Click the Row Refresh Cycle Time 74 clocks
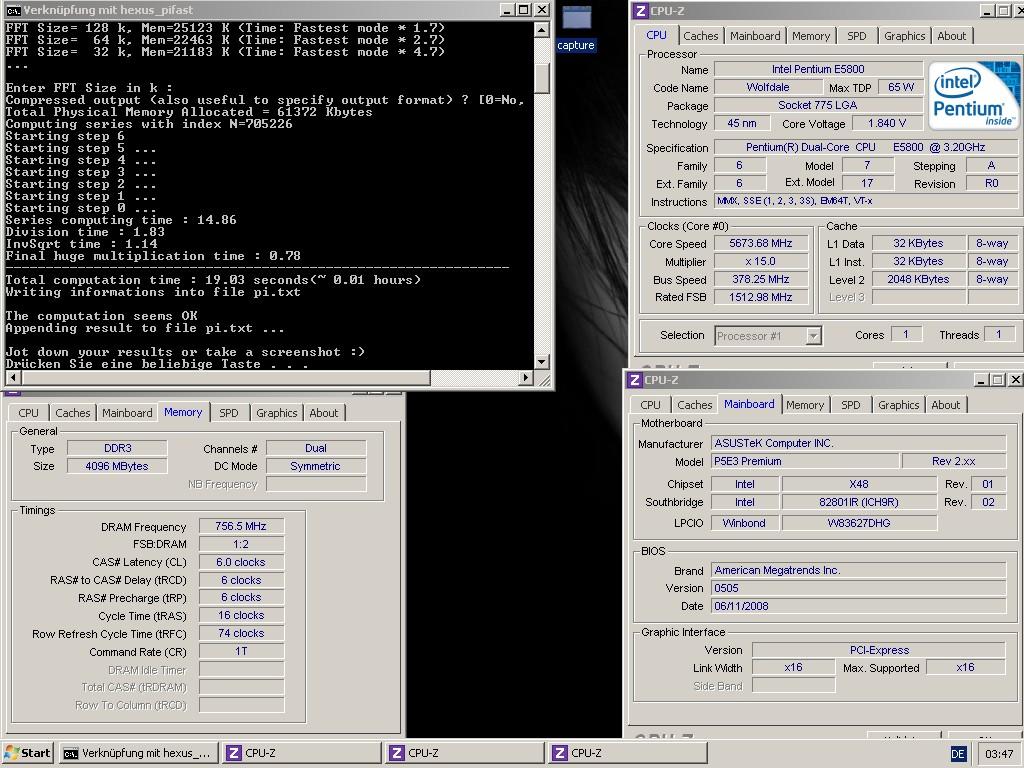 [241, 633]
